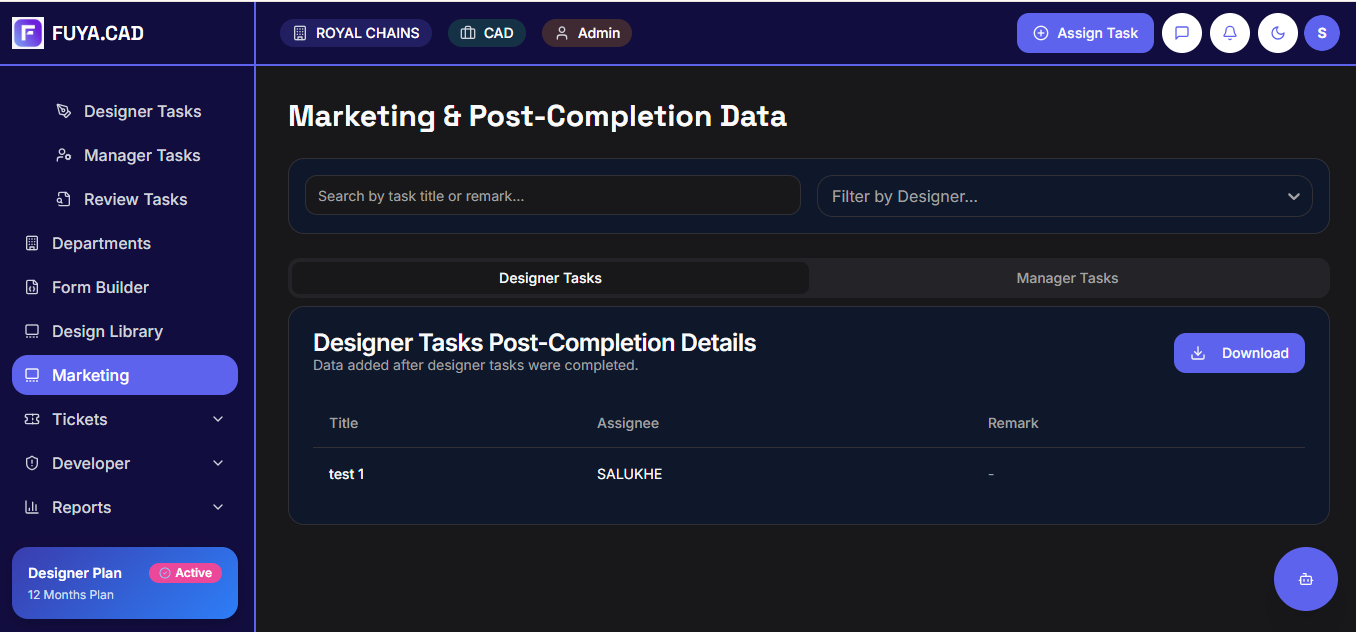This screenshot has height=632, width=1356.
Task: Click the FUYA.CAD logo icon
Action: pos(28,33)
